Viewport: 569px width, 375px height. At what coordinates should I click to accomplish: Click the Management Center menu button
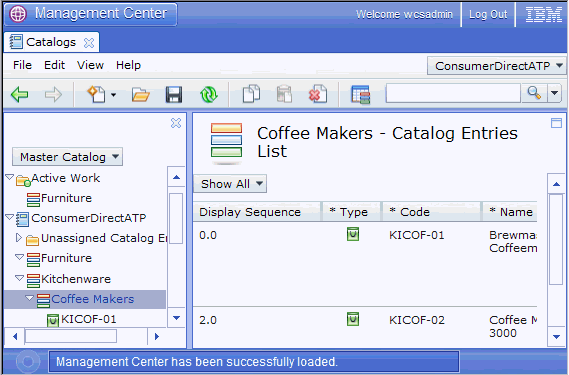coord(91,14)
